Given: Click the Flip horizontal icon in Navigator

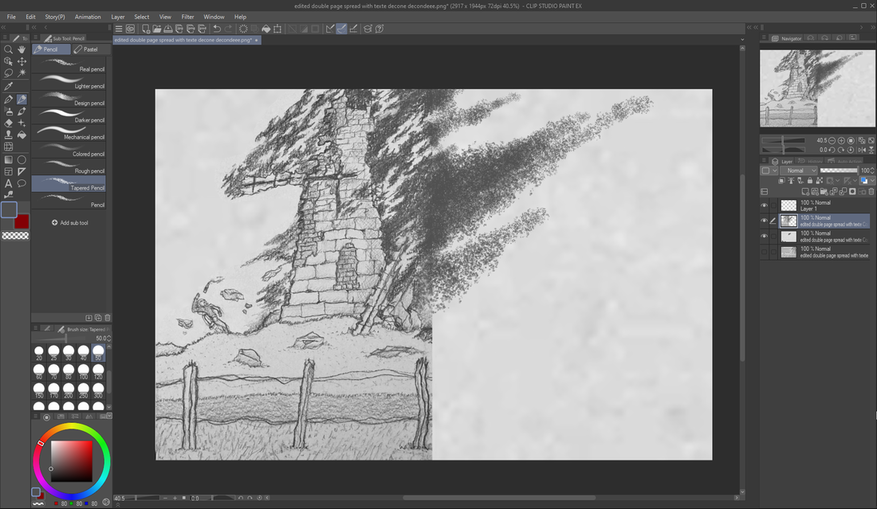Looking at the screenshot, I should click(862, 150).
